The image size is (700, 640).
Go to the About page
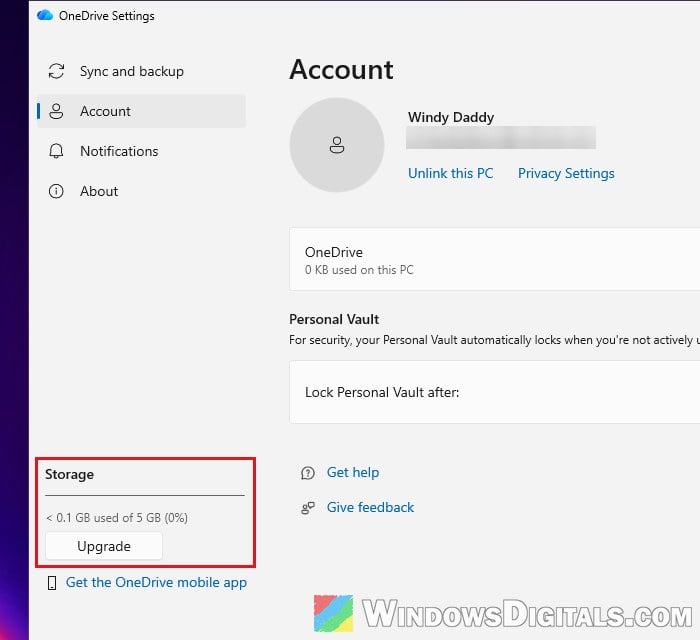coord(141,191)
